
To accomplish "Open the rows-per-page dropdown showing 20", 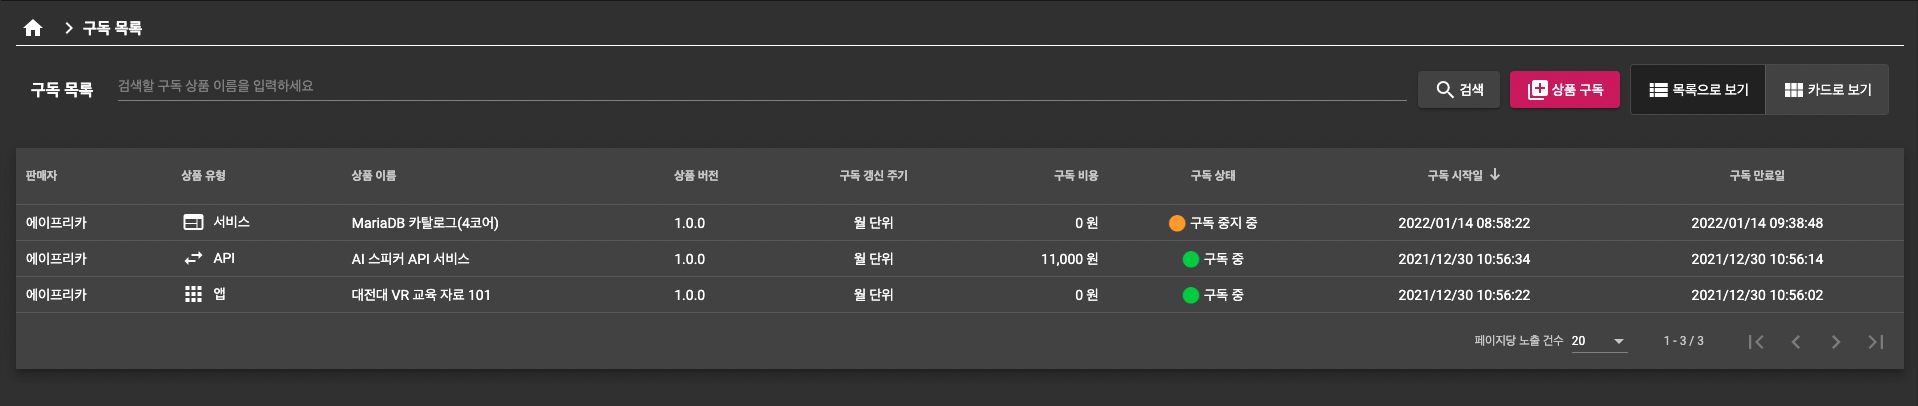I will point(1599,341).
